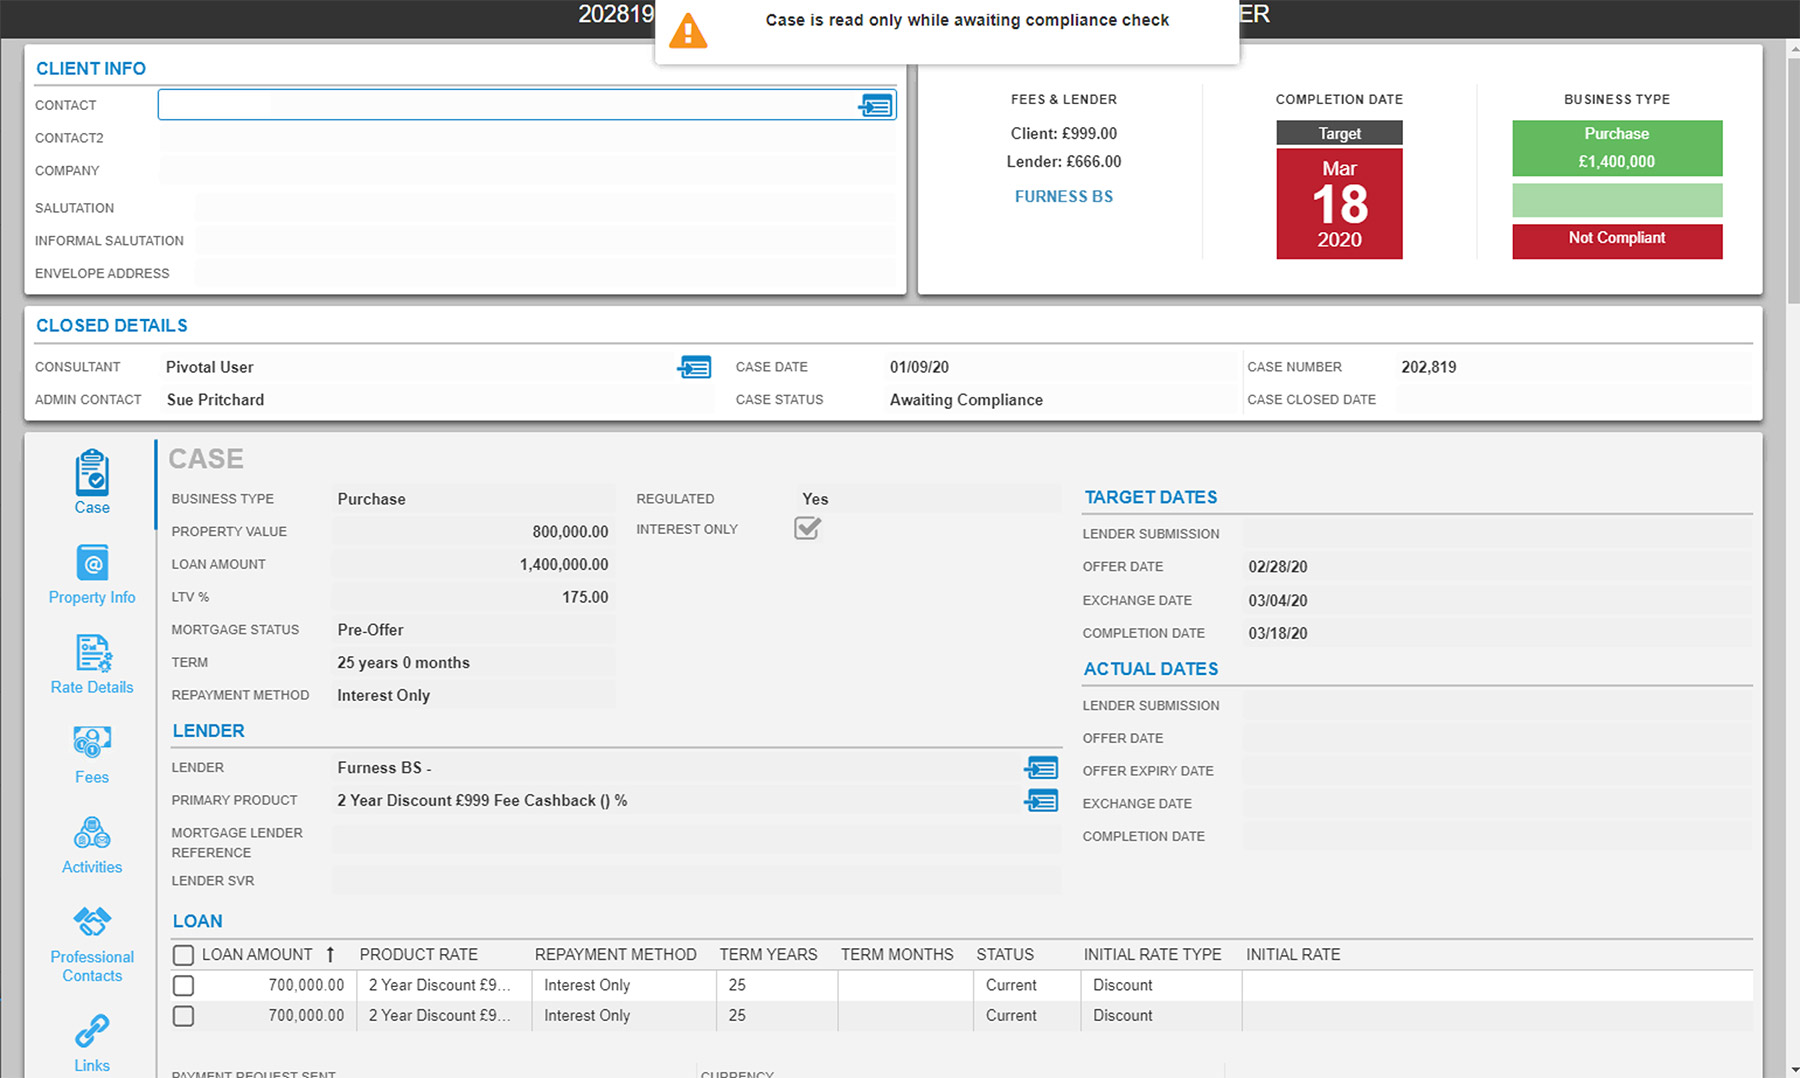The height and width of the screenshot is (1078, 1800).
Task: Open the lender record lookup icon
Action: (x=1041, y=768)
